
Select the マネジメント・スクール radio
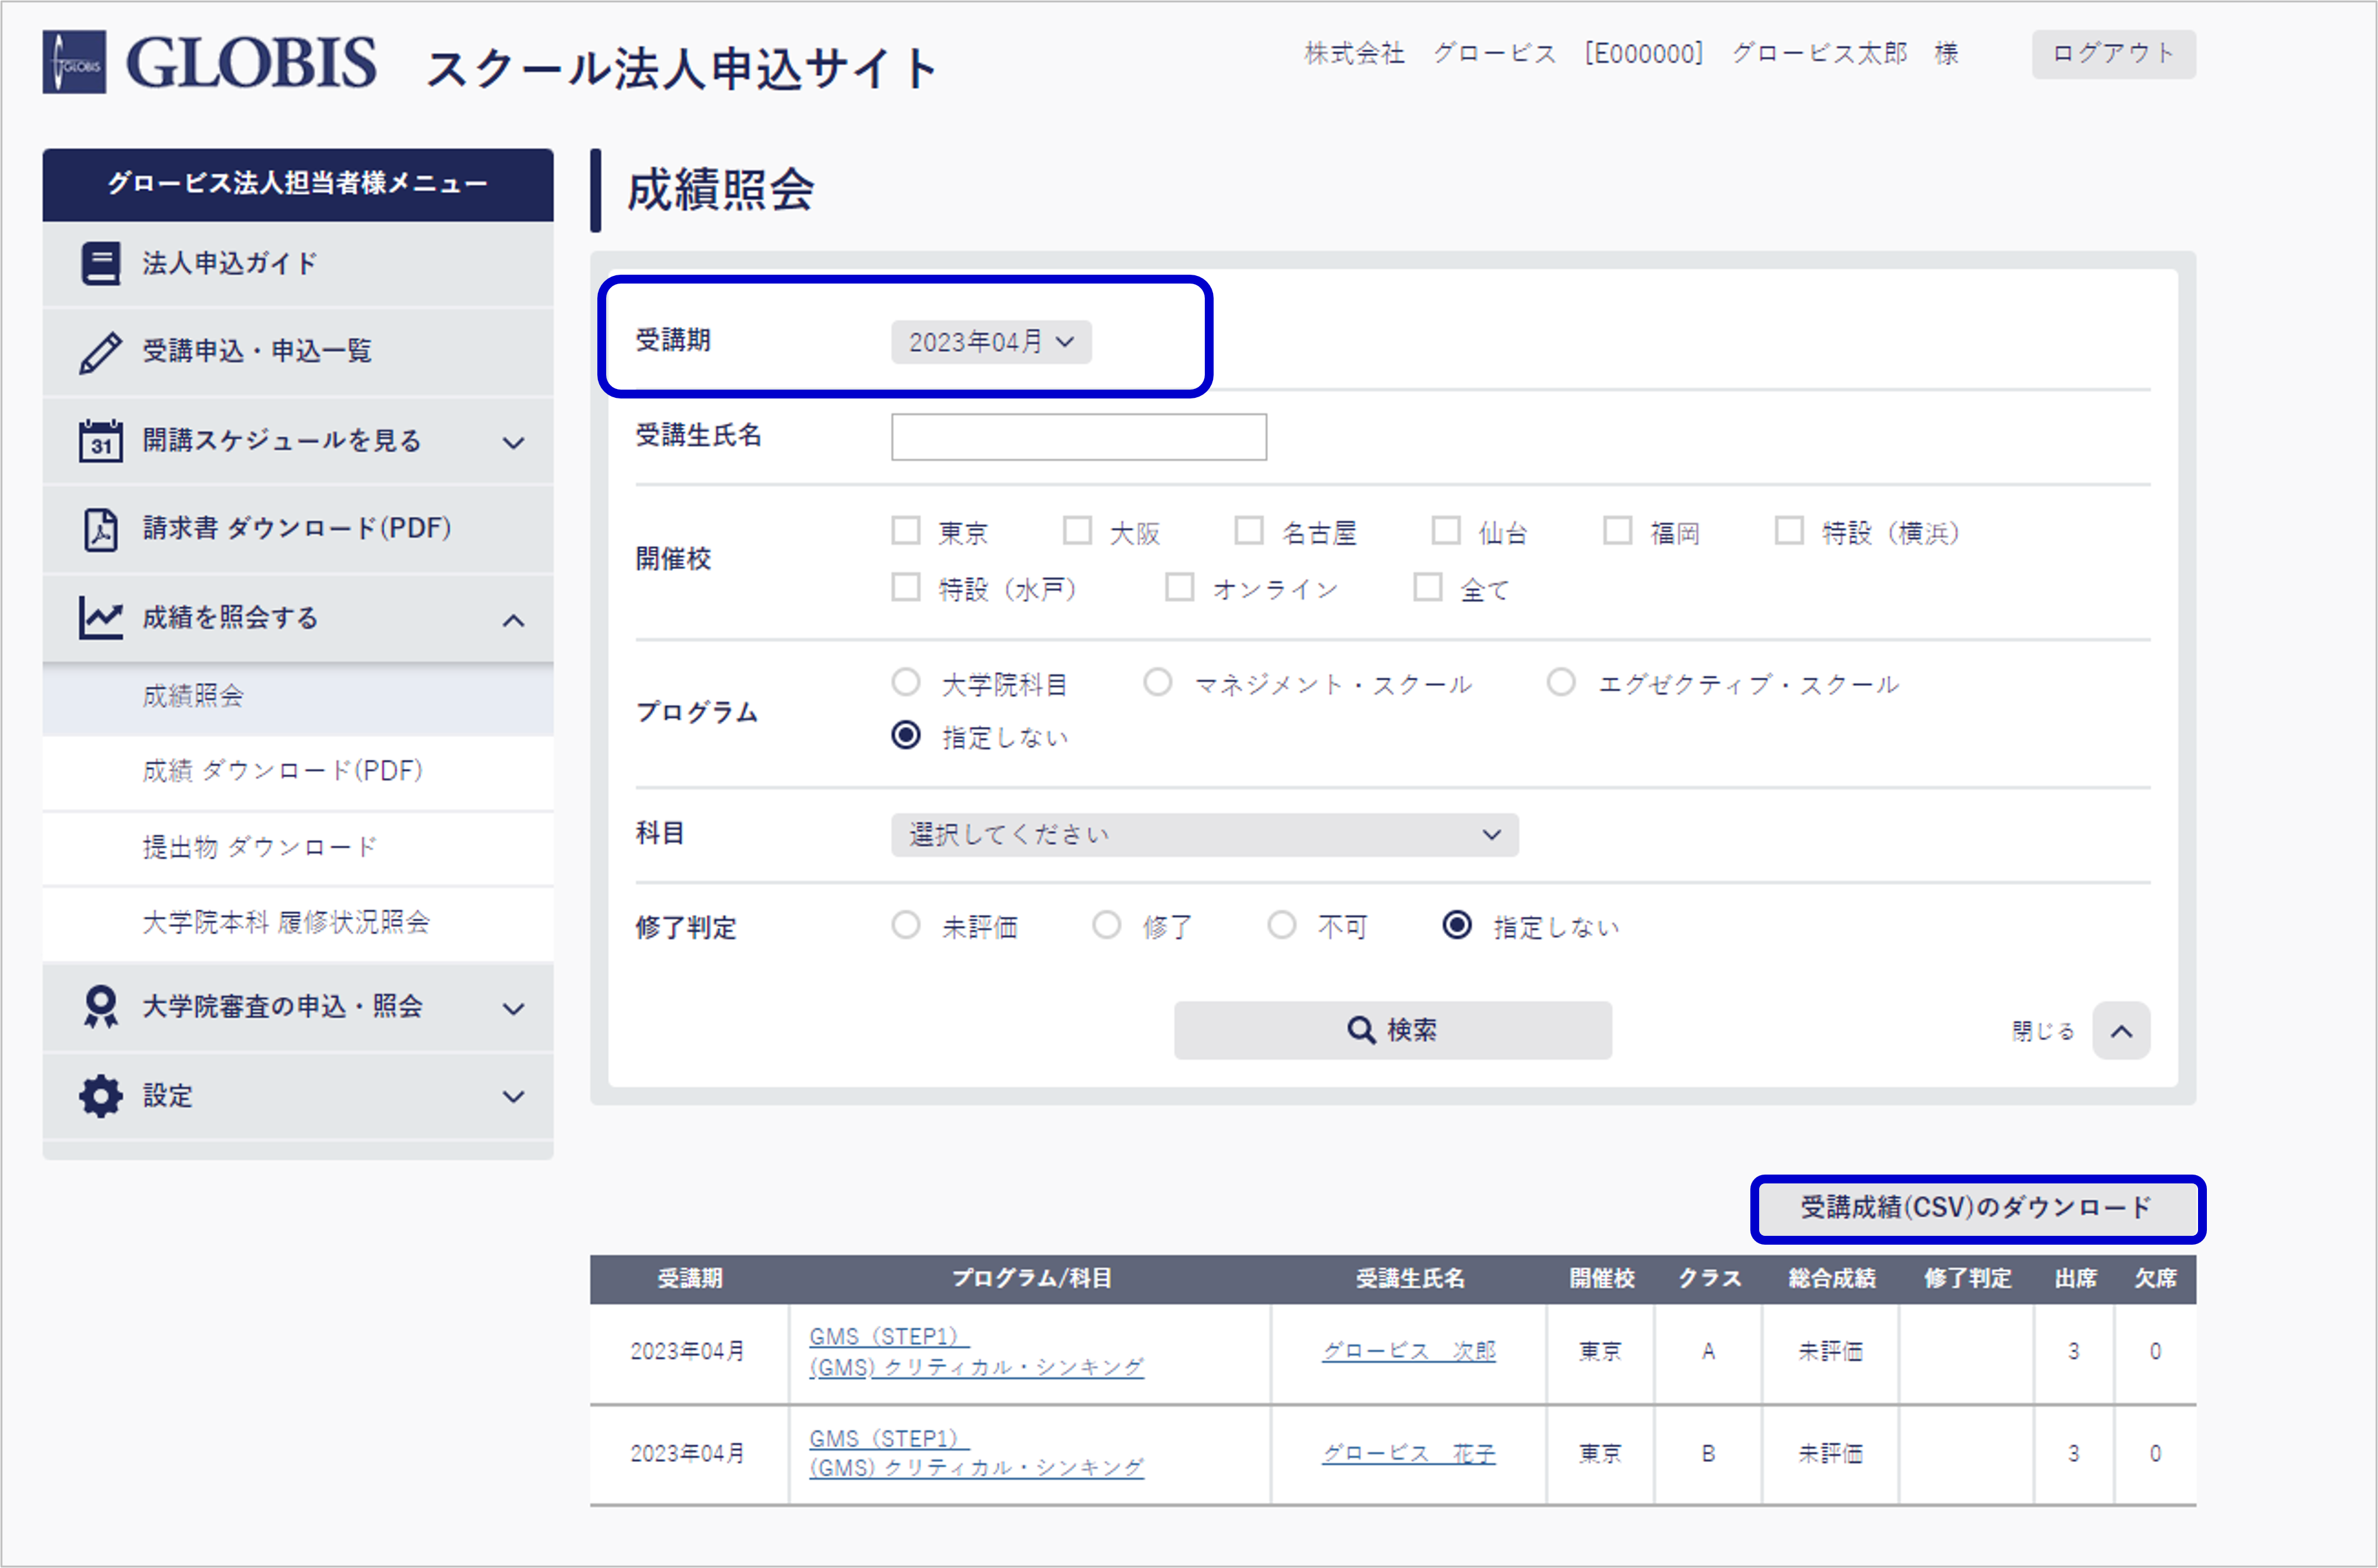pyautogui.click(x=1157, y=683)
